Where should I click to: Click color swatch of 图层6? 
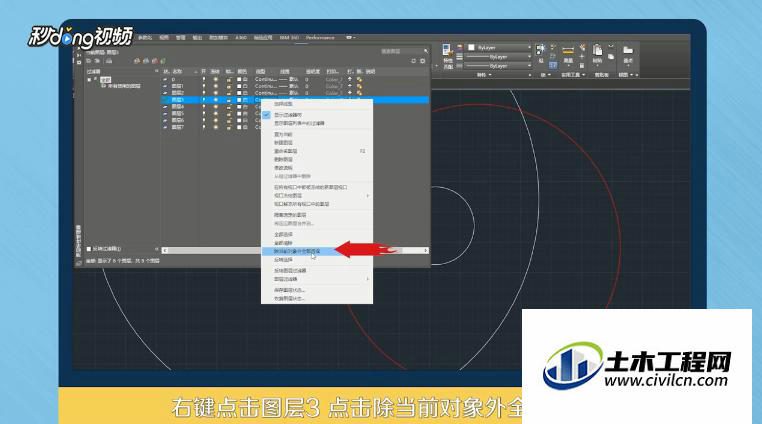tap(239, 120)
